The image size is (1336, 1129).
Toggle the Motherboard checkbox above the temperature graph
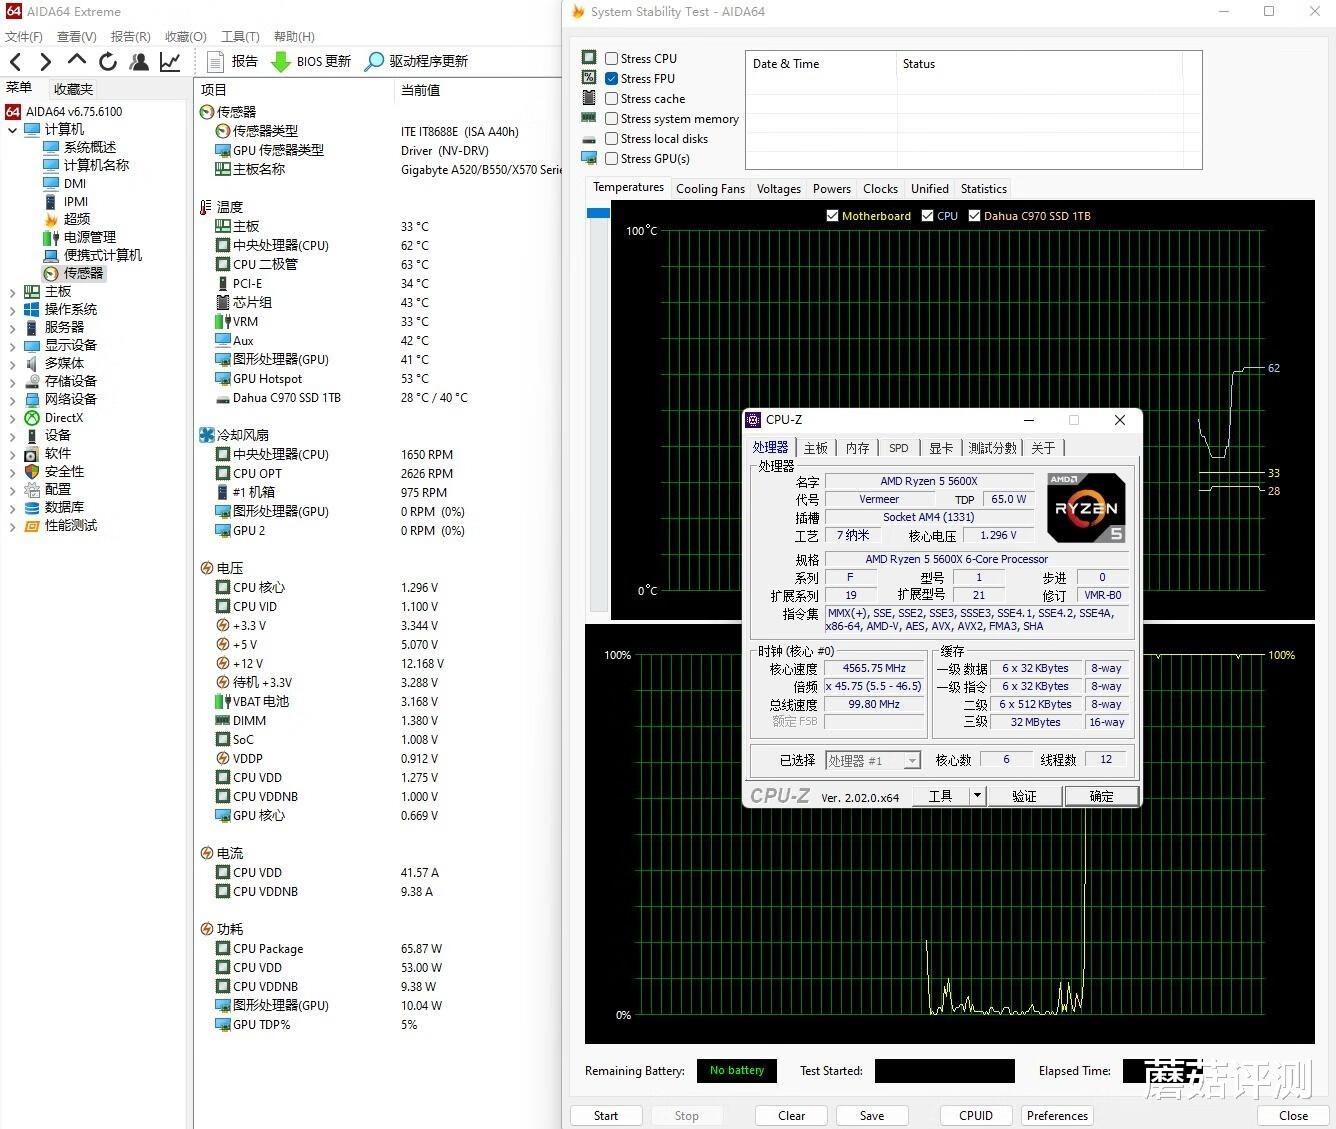click(x=833, y=215)
